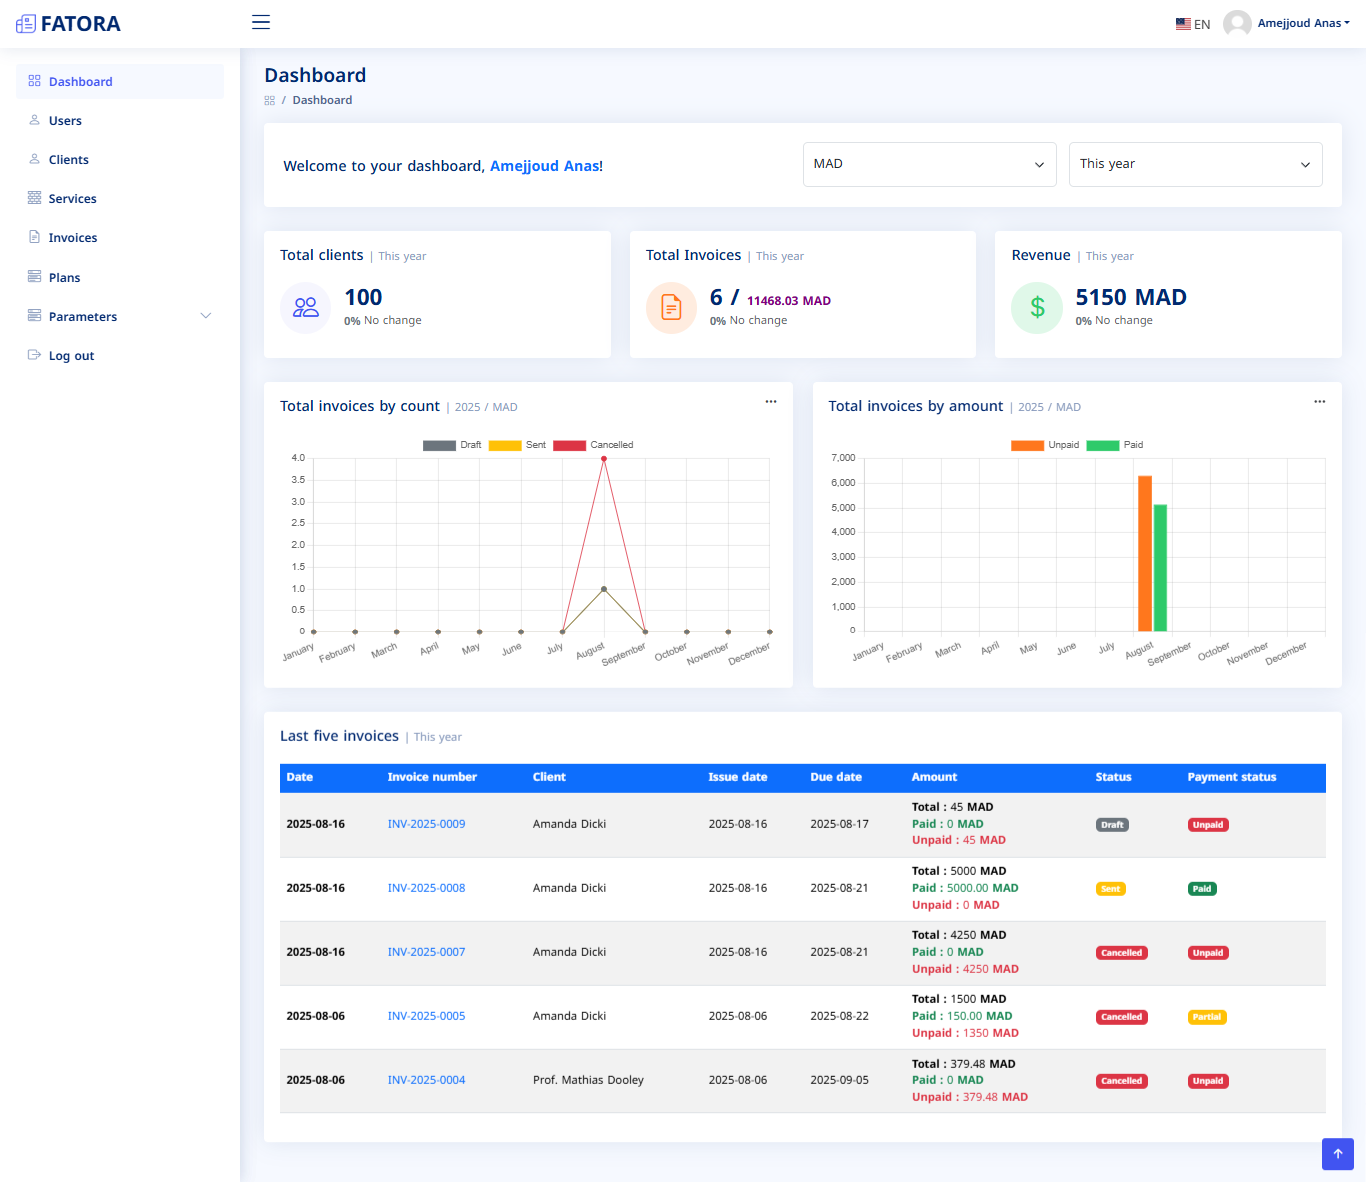Click the Revenue dollar sign icon

click(x=1037, y=308)
